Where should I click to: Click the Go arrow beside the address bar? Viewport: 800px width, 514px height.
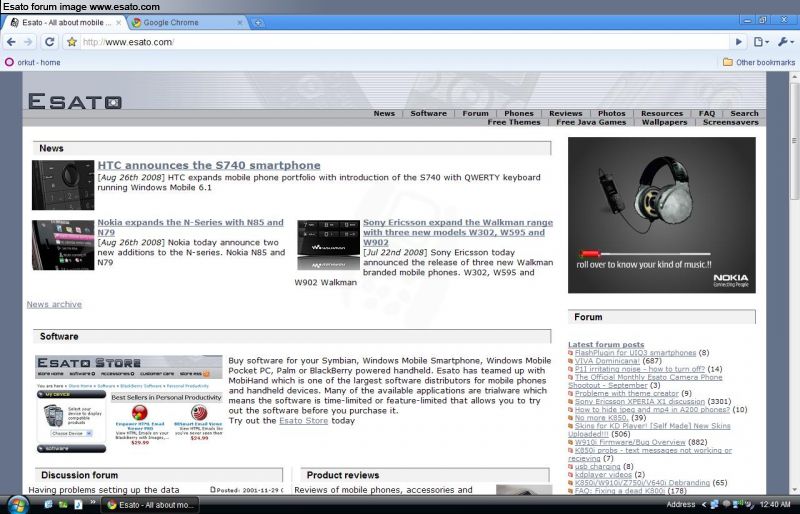738,42
